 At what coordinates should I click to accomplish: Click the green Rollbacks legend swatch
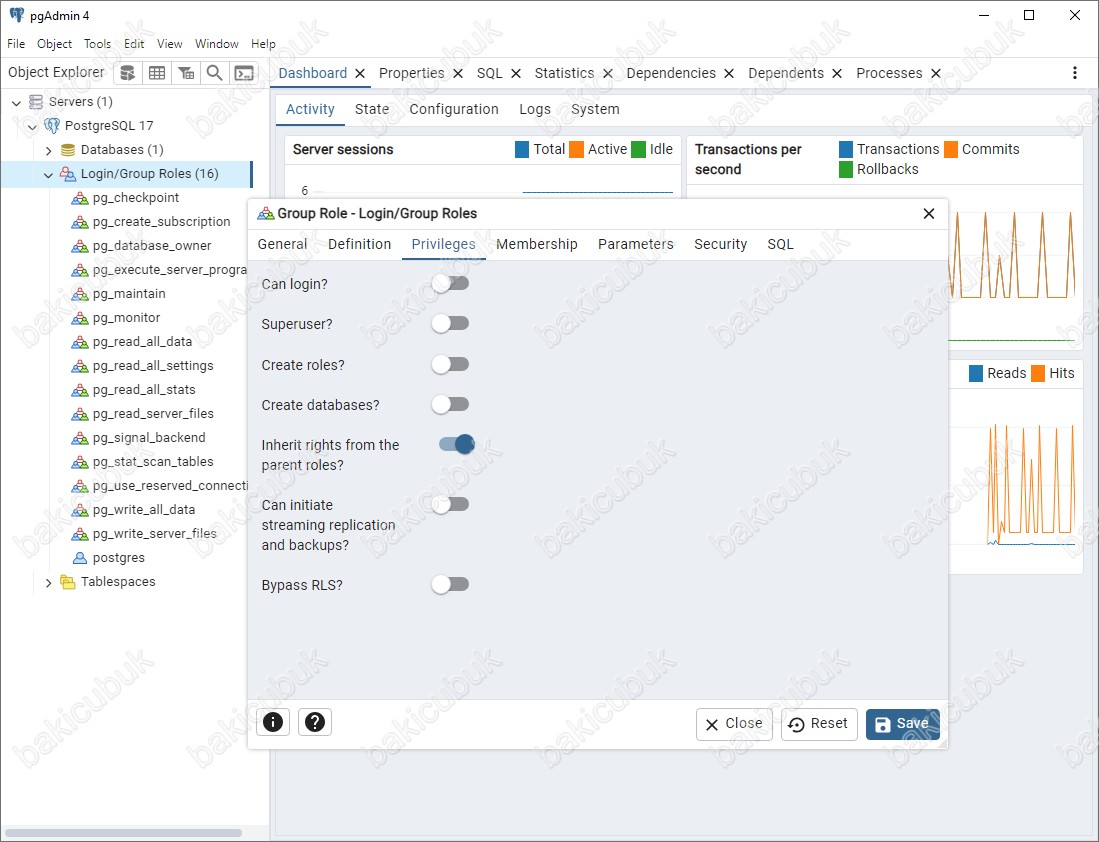[846, 170]
